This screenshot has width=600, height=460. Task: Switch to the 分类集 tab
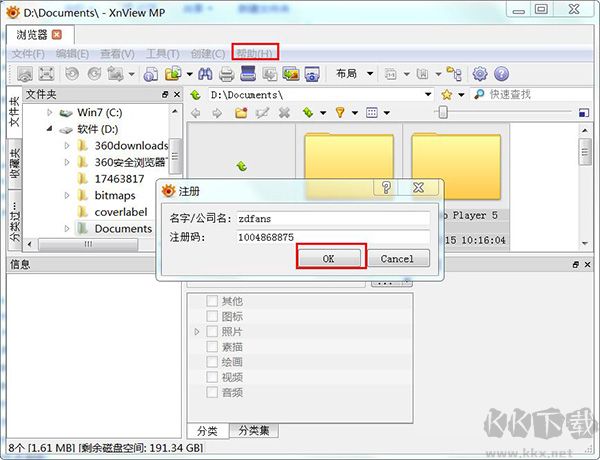tap(254, 431)
